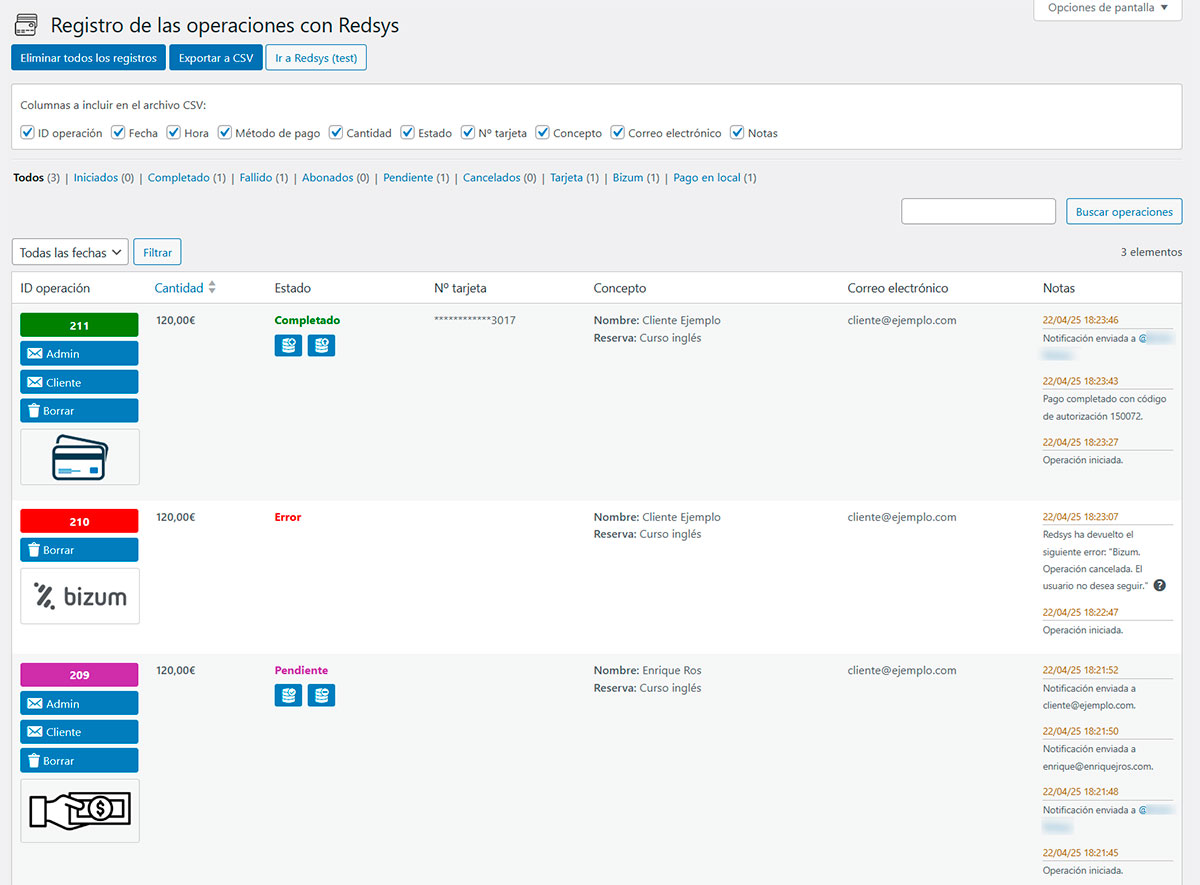Disable the Correo electrónico CSV column checkbox
The image size is (1200, 885).
[618, 132]
